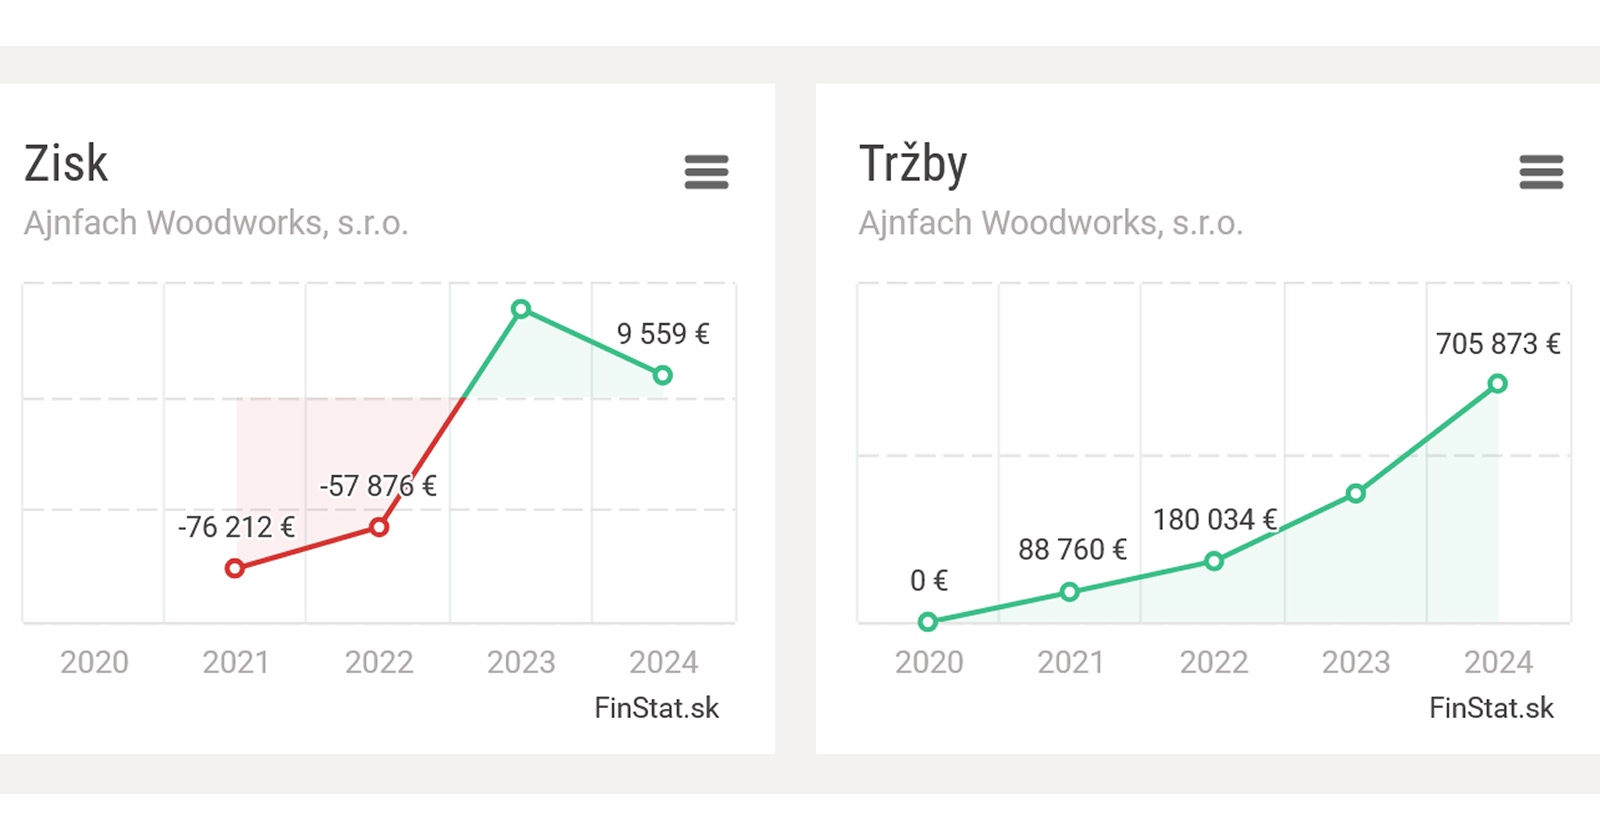The height and width of the screenshot is (840, 1600).
Task: Click the 2024 data point in Tržby chart
Action: (x=1497, y=384)
